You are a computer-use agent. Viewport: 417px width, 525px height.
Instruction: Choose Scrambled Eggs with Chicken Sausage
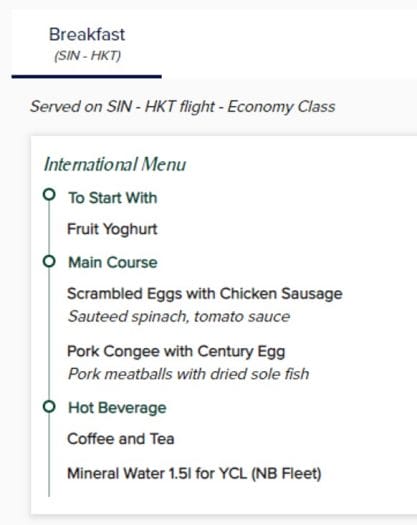click(205, 294)
